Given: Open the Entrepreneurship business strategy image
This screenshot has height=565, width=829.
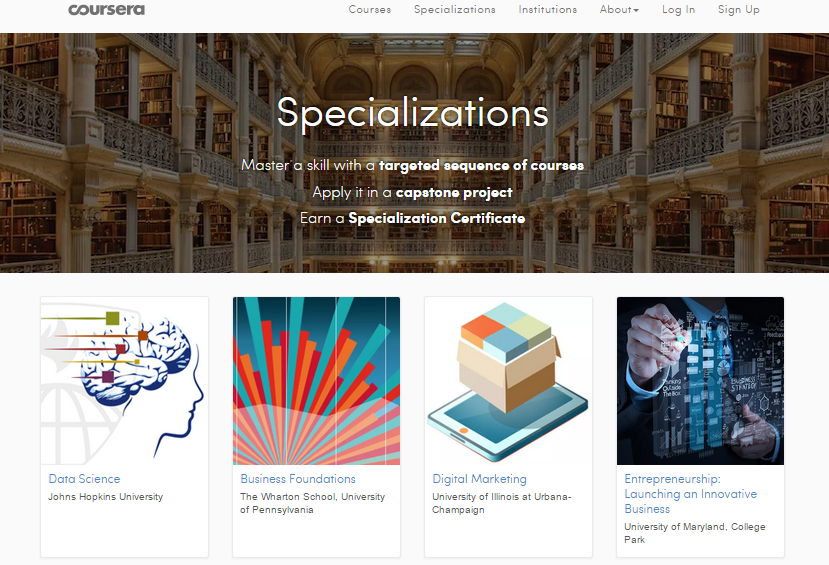Looking at the screenshot, I should [x=700, y=381].
